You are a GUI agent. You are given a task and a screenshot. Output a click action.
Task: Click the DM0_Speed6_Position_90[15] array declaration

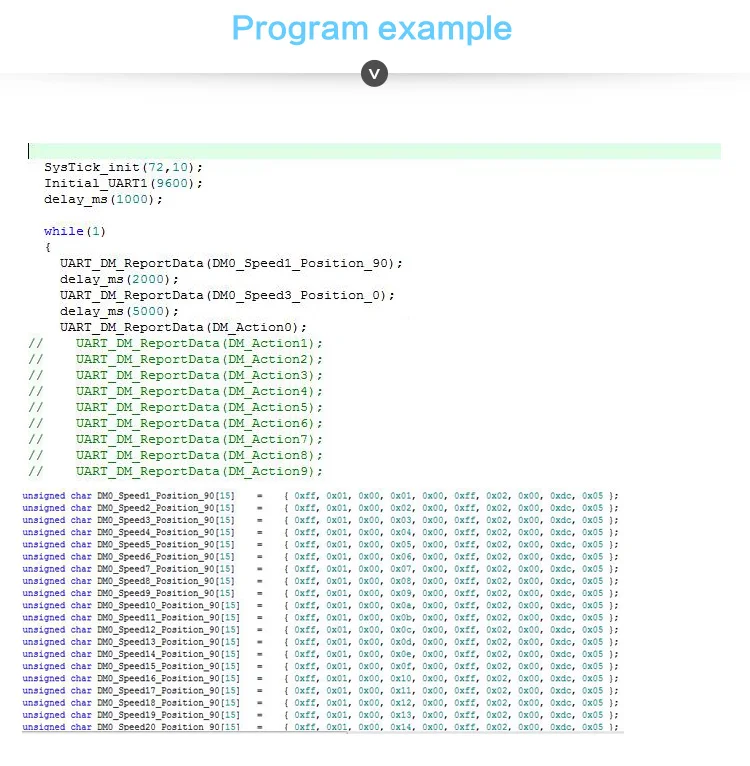point(321,557)
